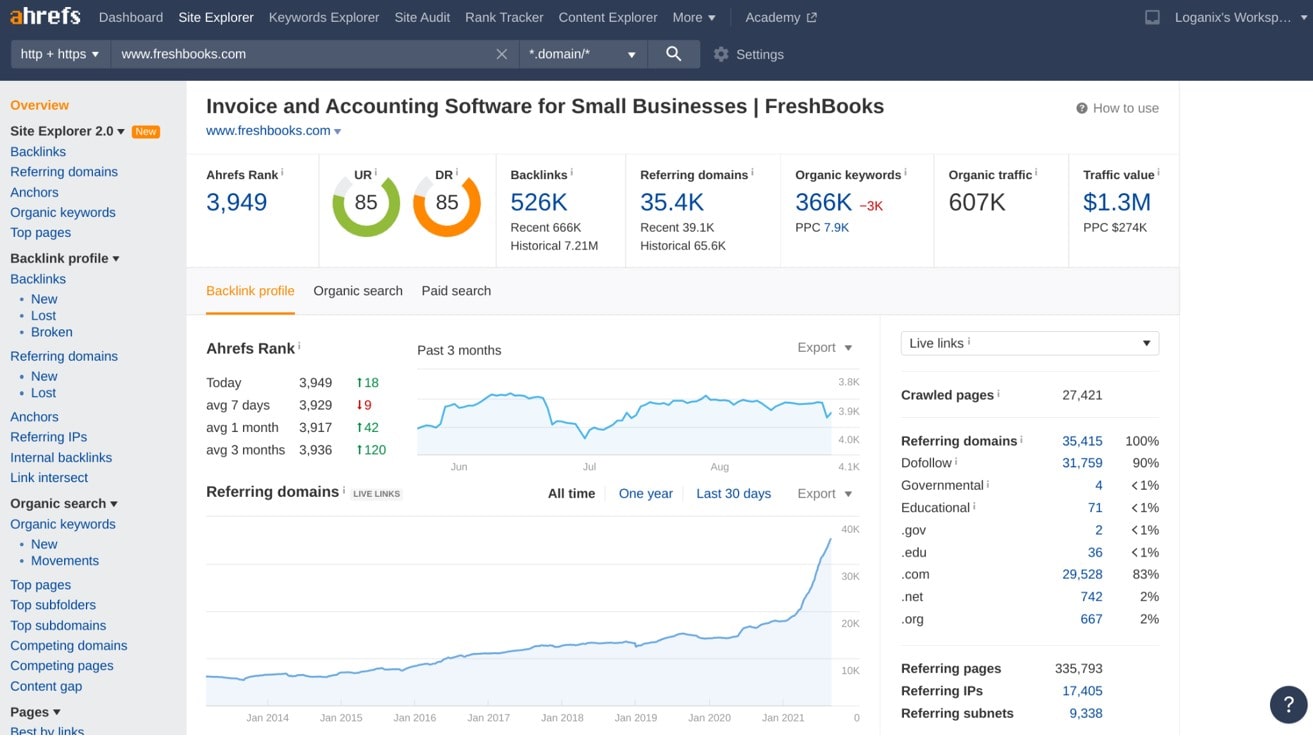Click the How to use help icon
The height and width of the screenshot is (740, 1313).
1081,108
